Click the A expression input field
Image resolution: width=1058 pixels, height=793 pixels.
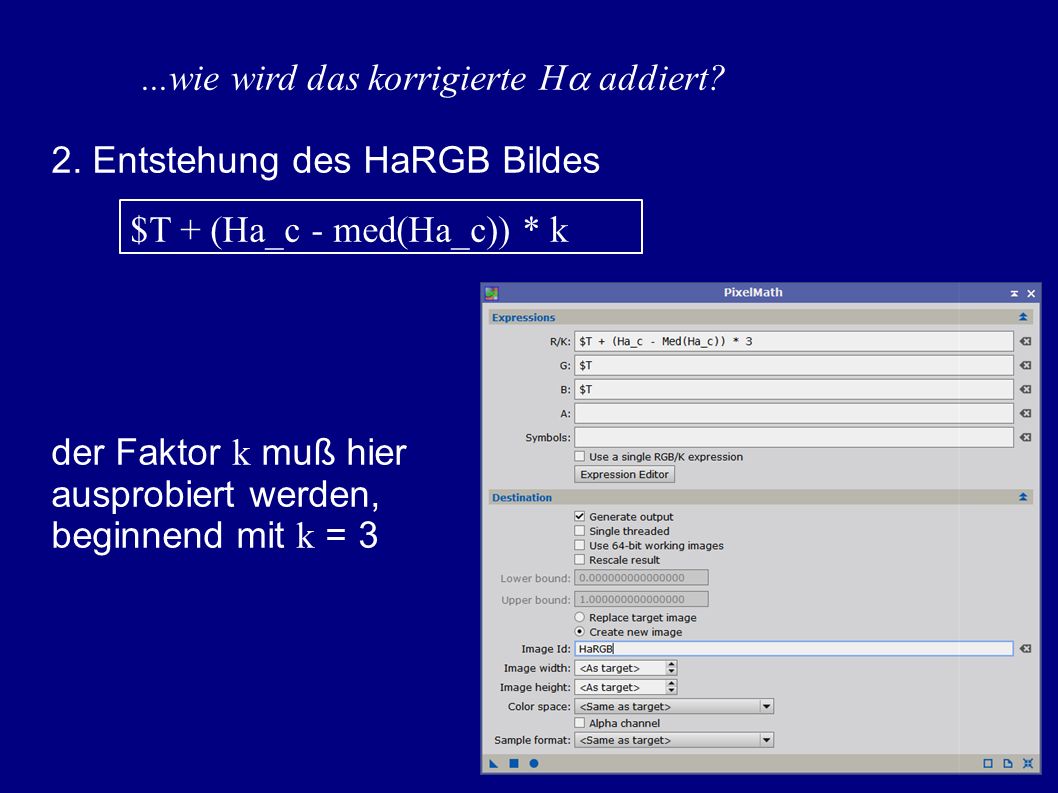pos(794,413)
